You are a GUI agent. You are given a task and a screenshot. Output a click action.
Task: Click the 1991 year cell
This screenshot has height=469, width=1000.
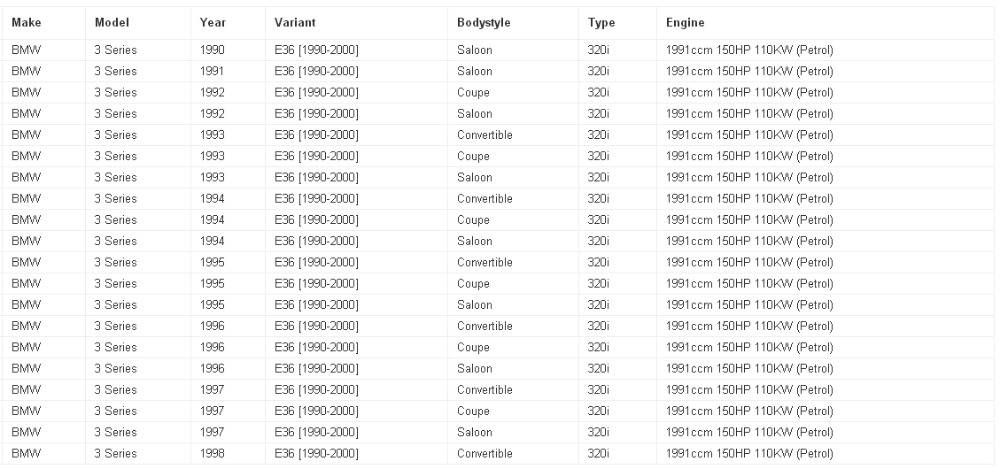tap(212, 71)
